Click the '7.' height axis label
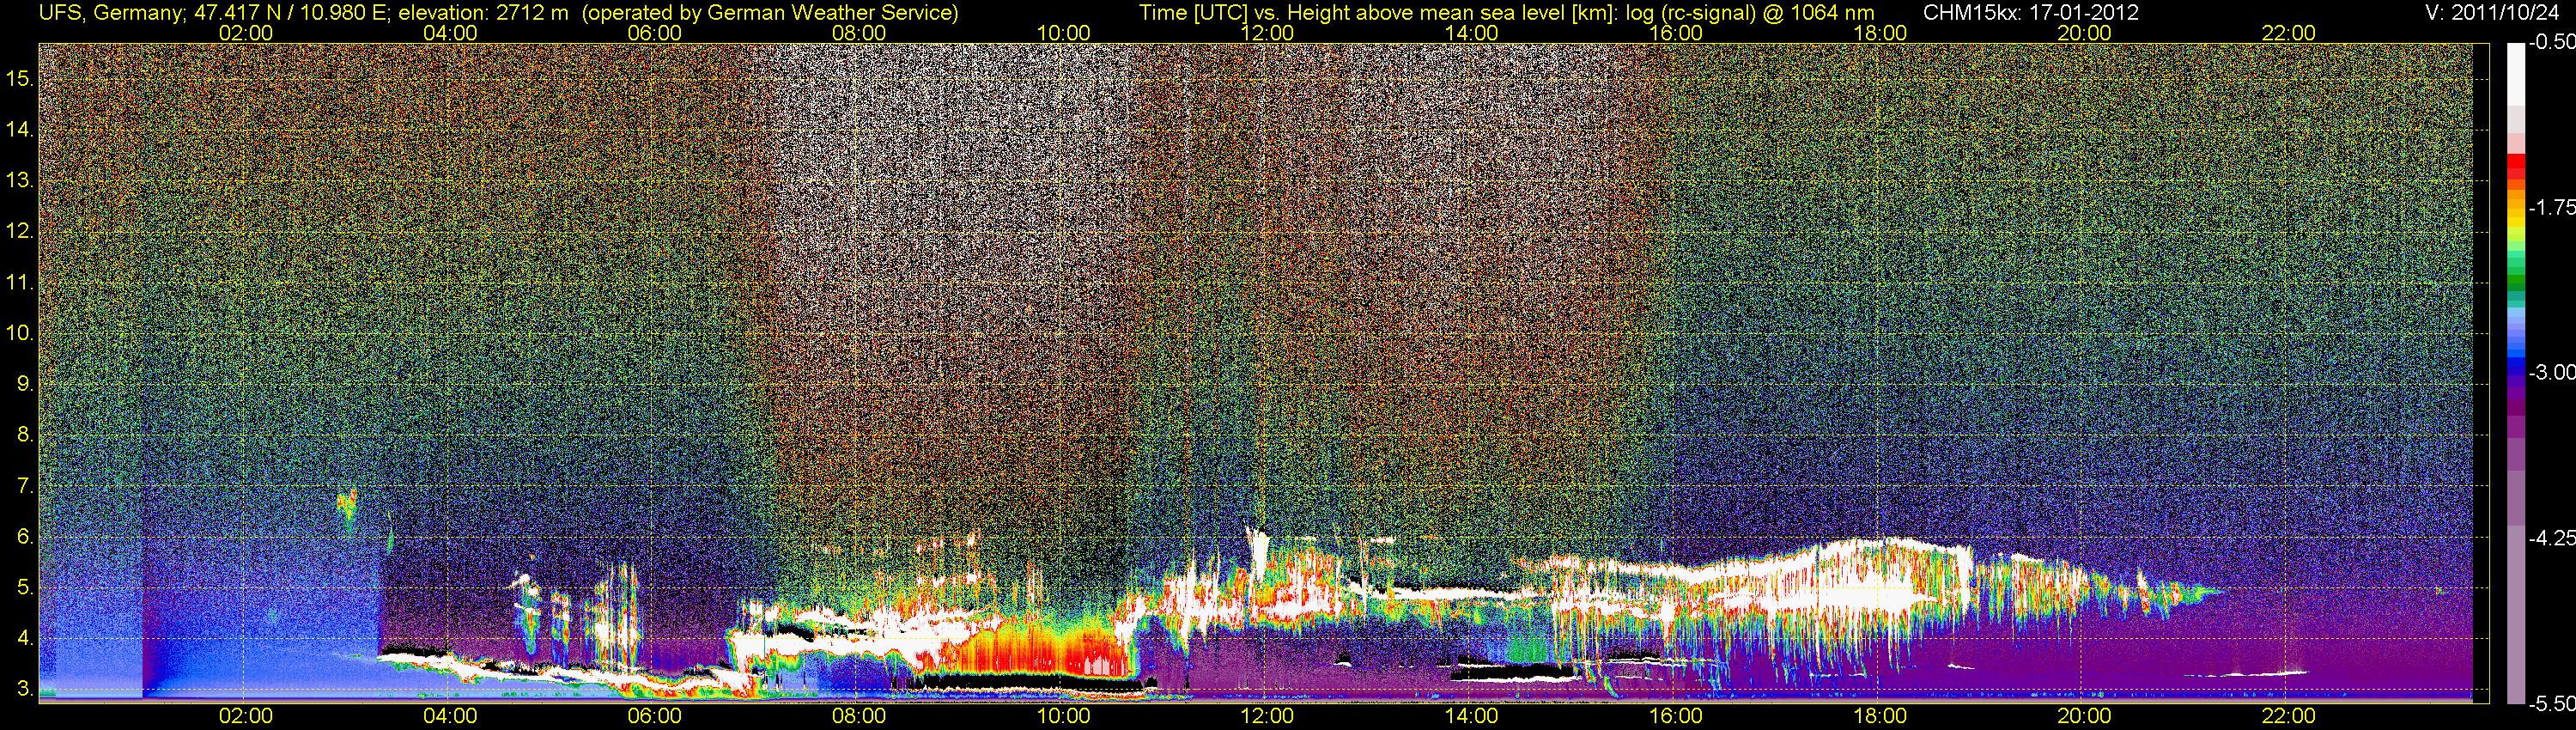This screenshot has height=730, width=2576. (x=26, y=486)
